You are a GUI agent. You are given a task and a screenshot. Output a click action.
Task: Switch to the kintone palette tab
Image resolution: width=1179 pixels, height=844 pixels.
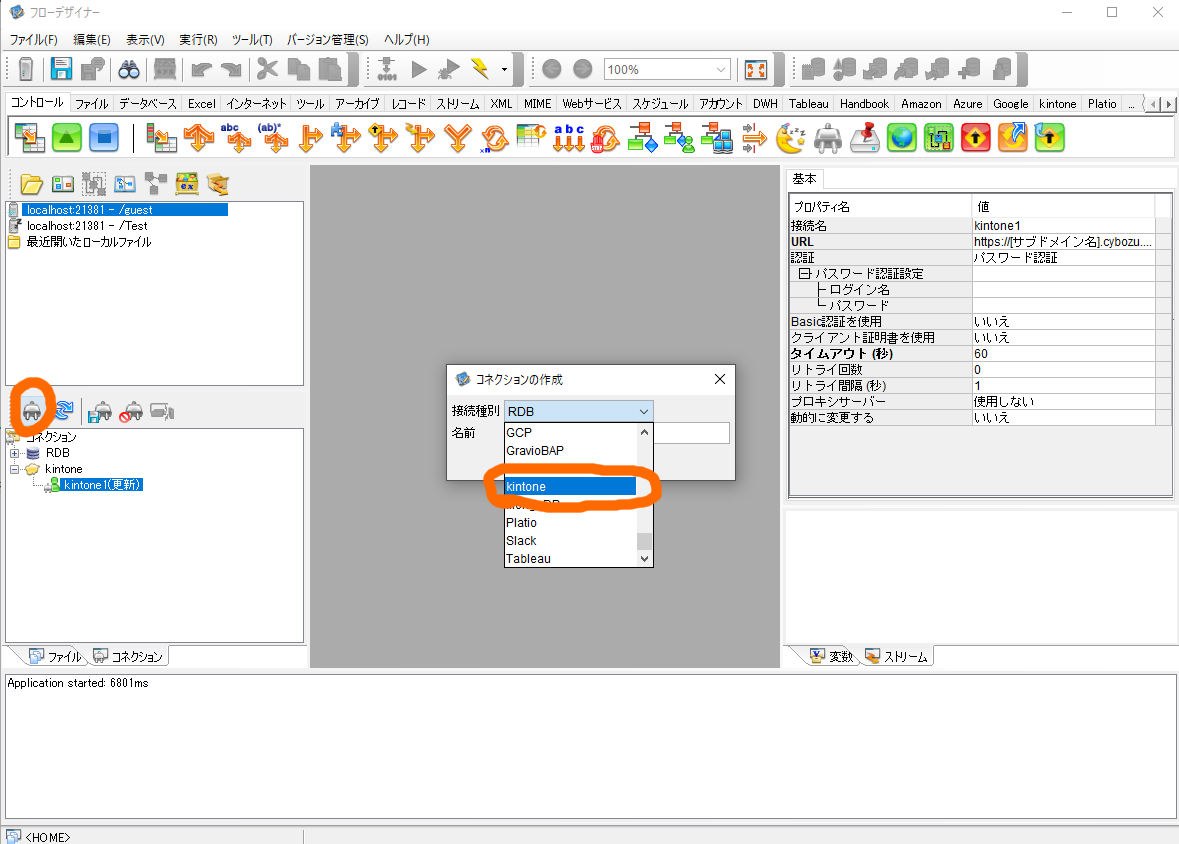(1057, 104)
